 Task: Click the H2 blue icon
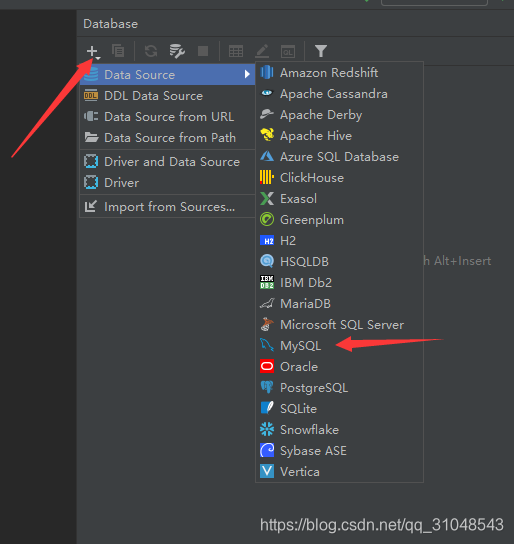coord(267,240)
